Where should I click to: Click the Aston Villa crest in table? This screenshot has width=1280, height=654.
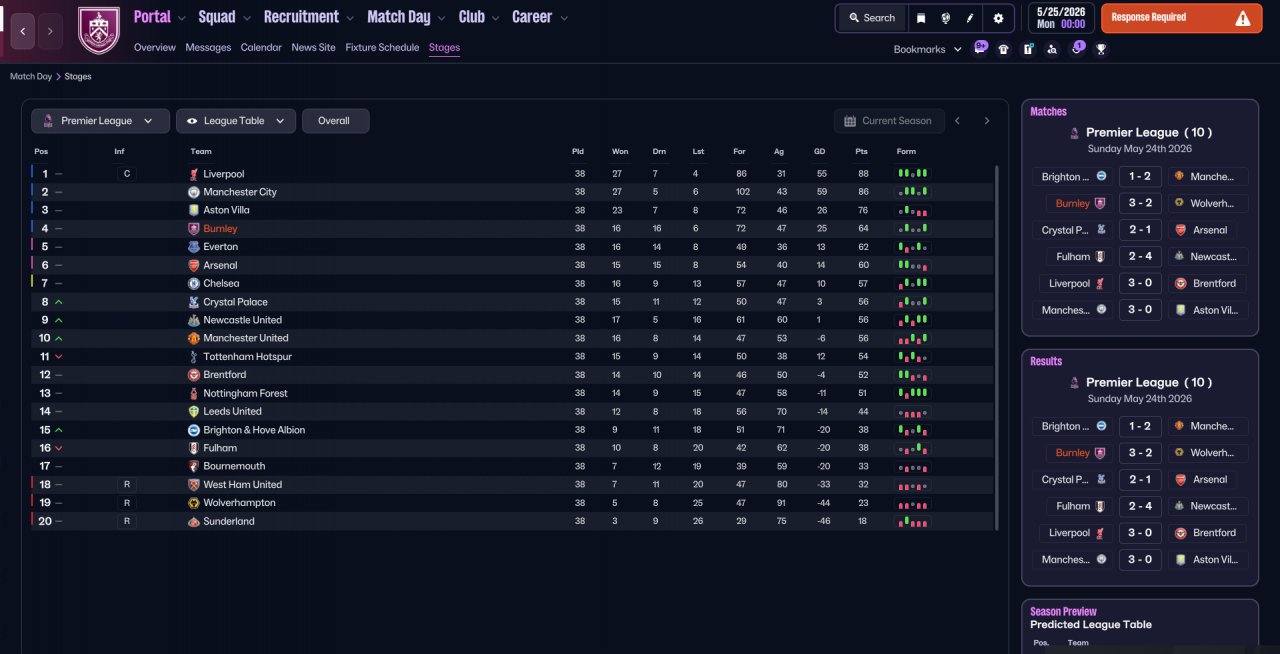pos(194,210)
